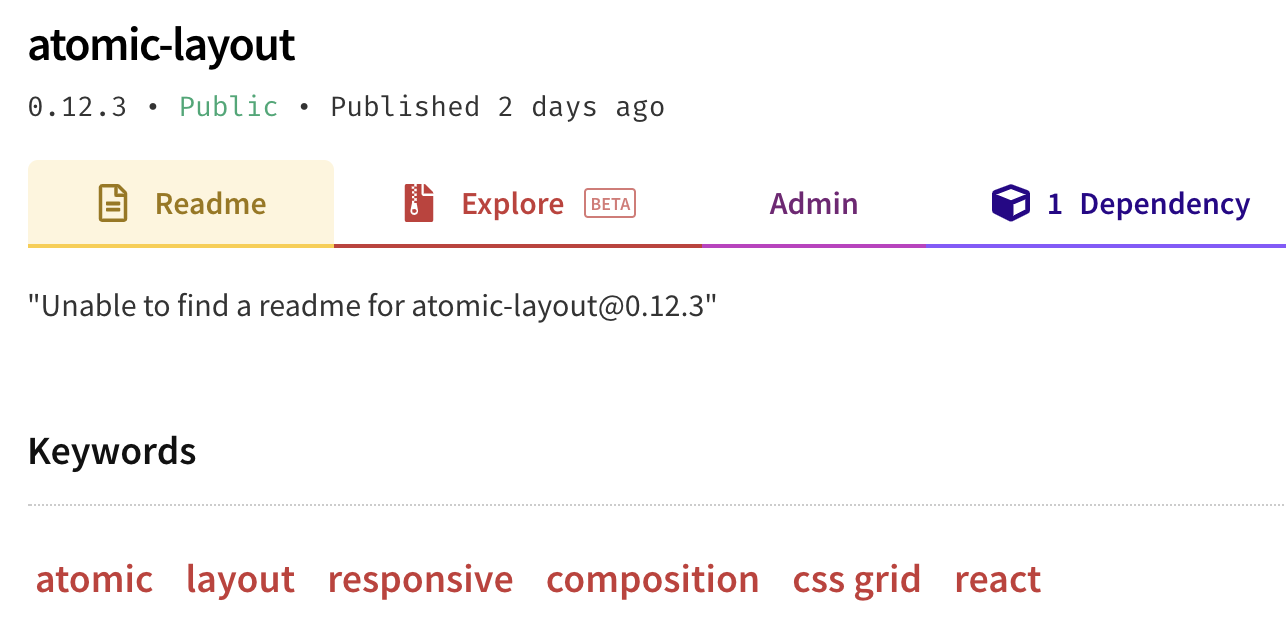Click the Explore fire icon
This screenshot has width=1286, height=644.
point(418,201)
